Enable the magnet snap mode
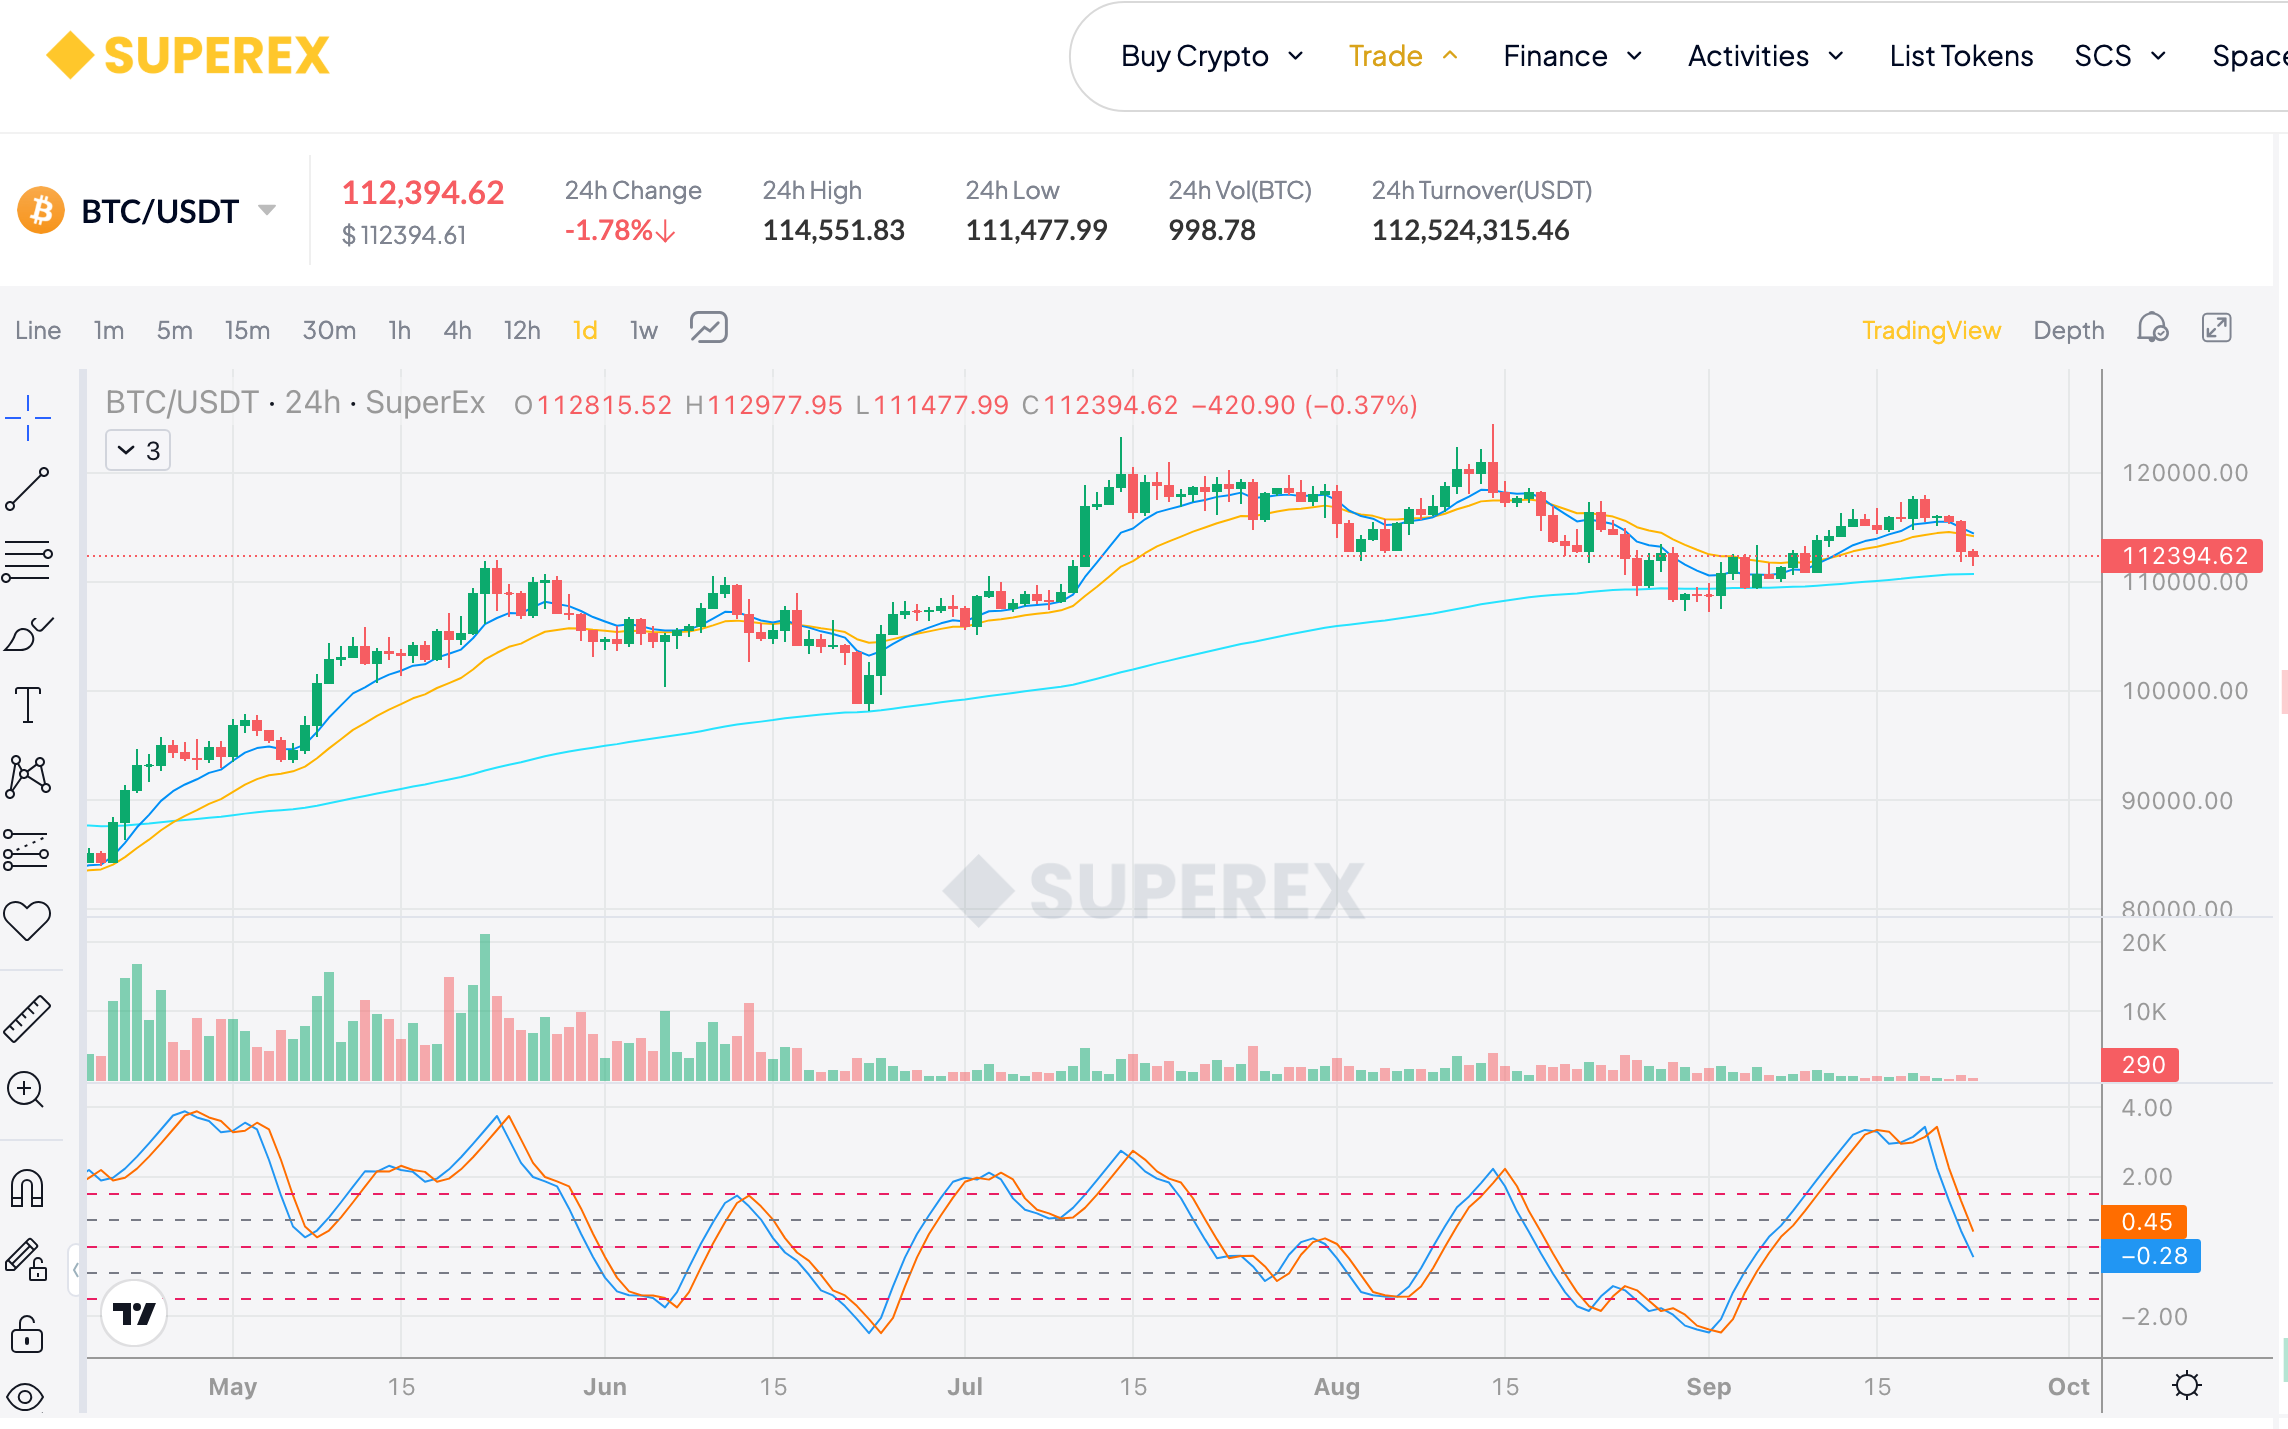Viewport: 2288px width, 1429px height. coord(27,1190)
